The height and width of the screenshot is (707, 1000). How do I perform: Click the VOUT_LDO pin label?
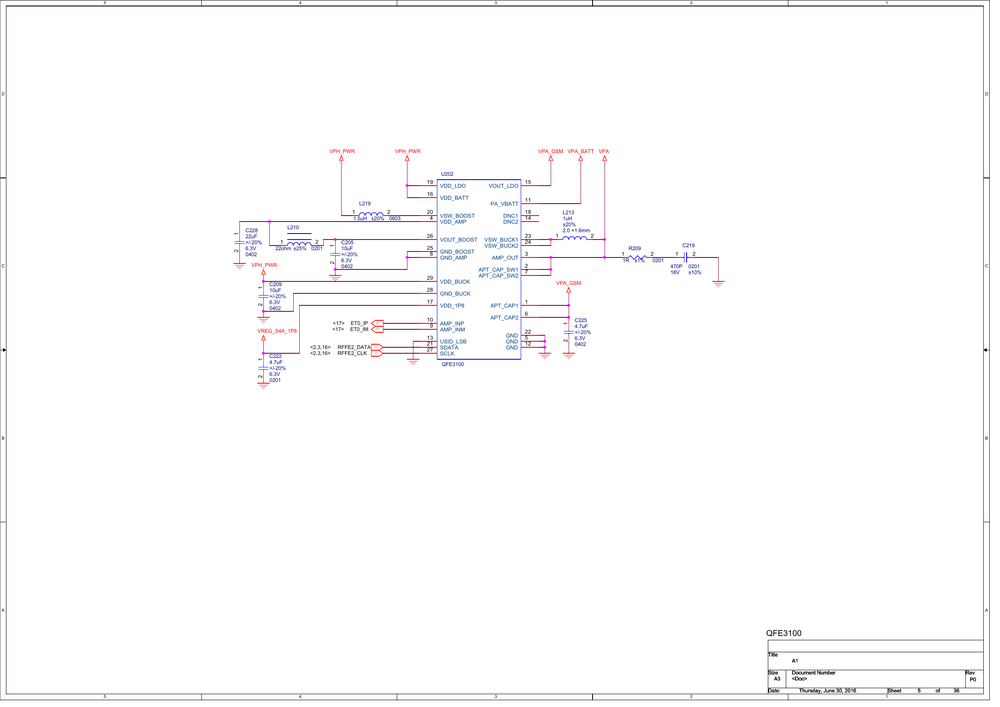(x=504, y=186)
